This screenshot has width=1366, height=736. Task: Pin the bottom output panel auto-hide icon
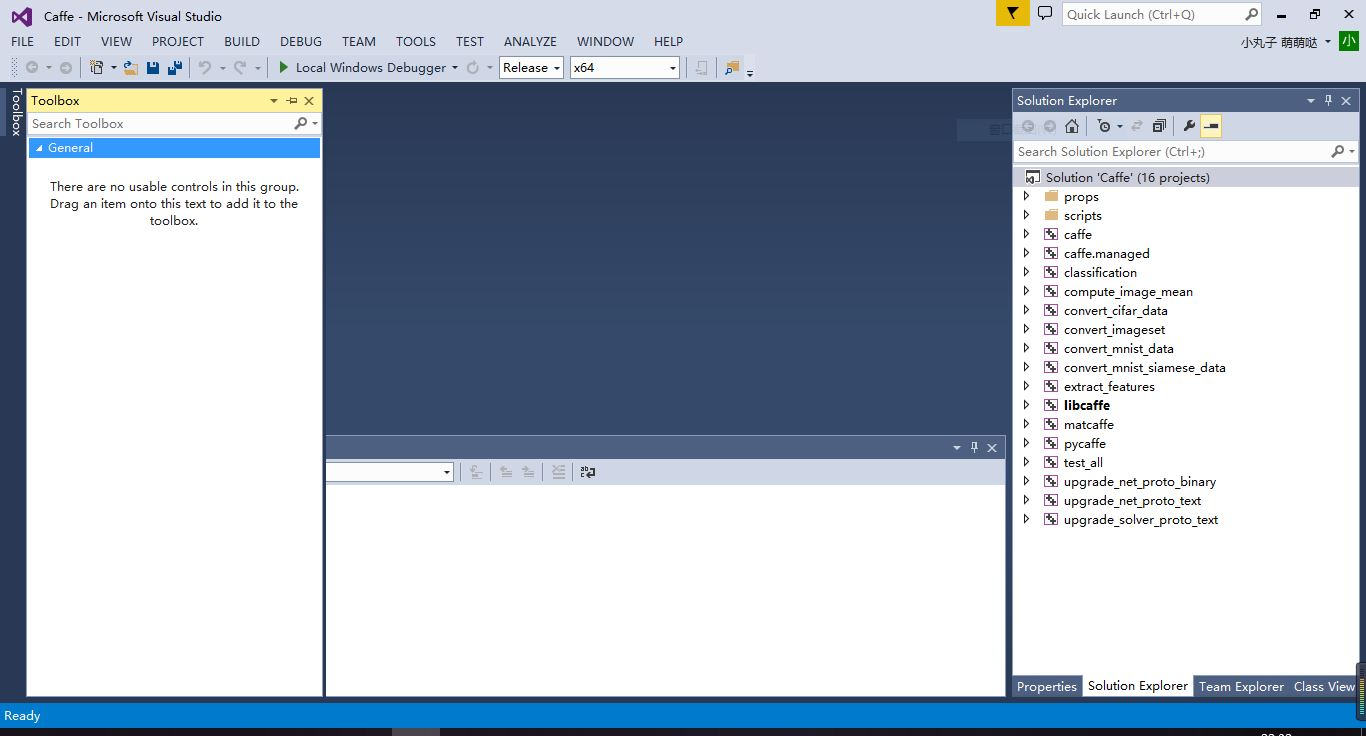click(x=975, y=447)
